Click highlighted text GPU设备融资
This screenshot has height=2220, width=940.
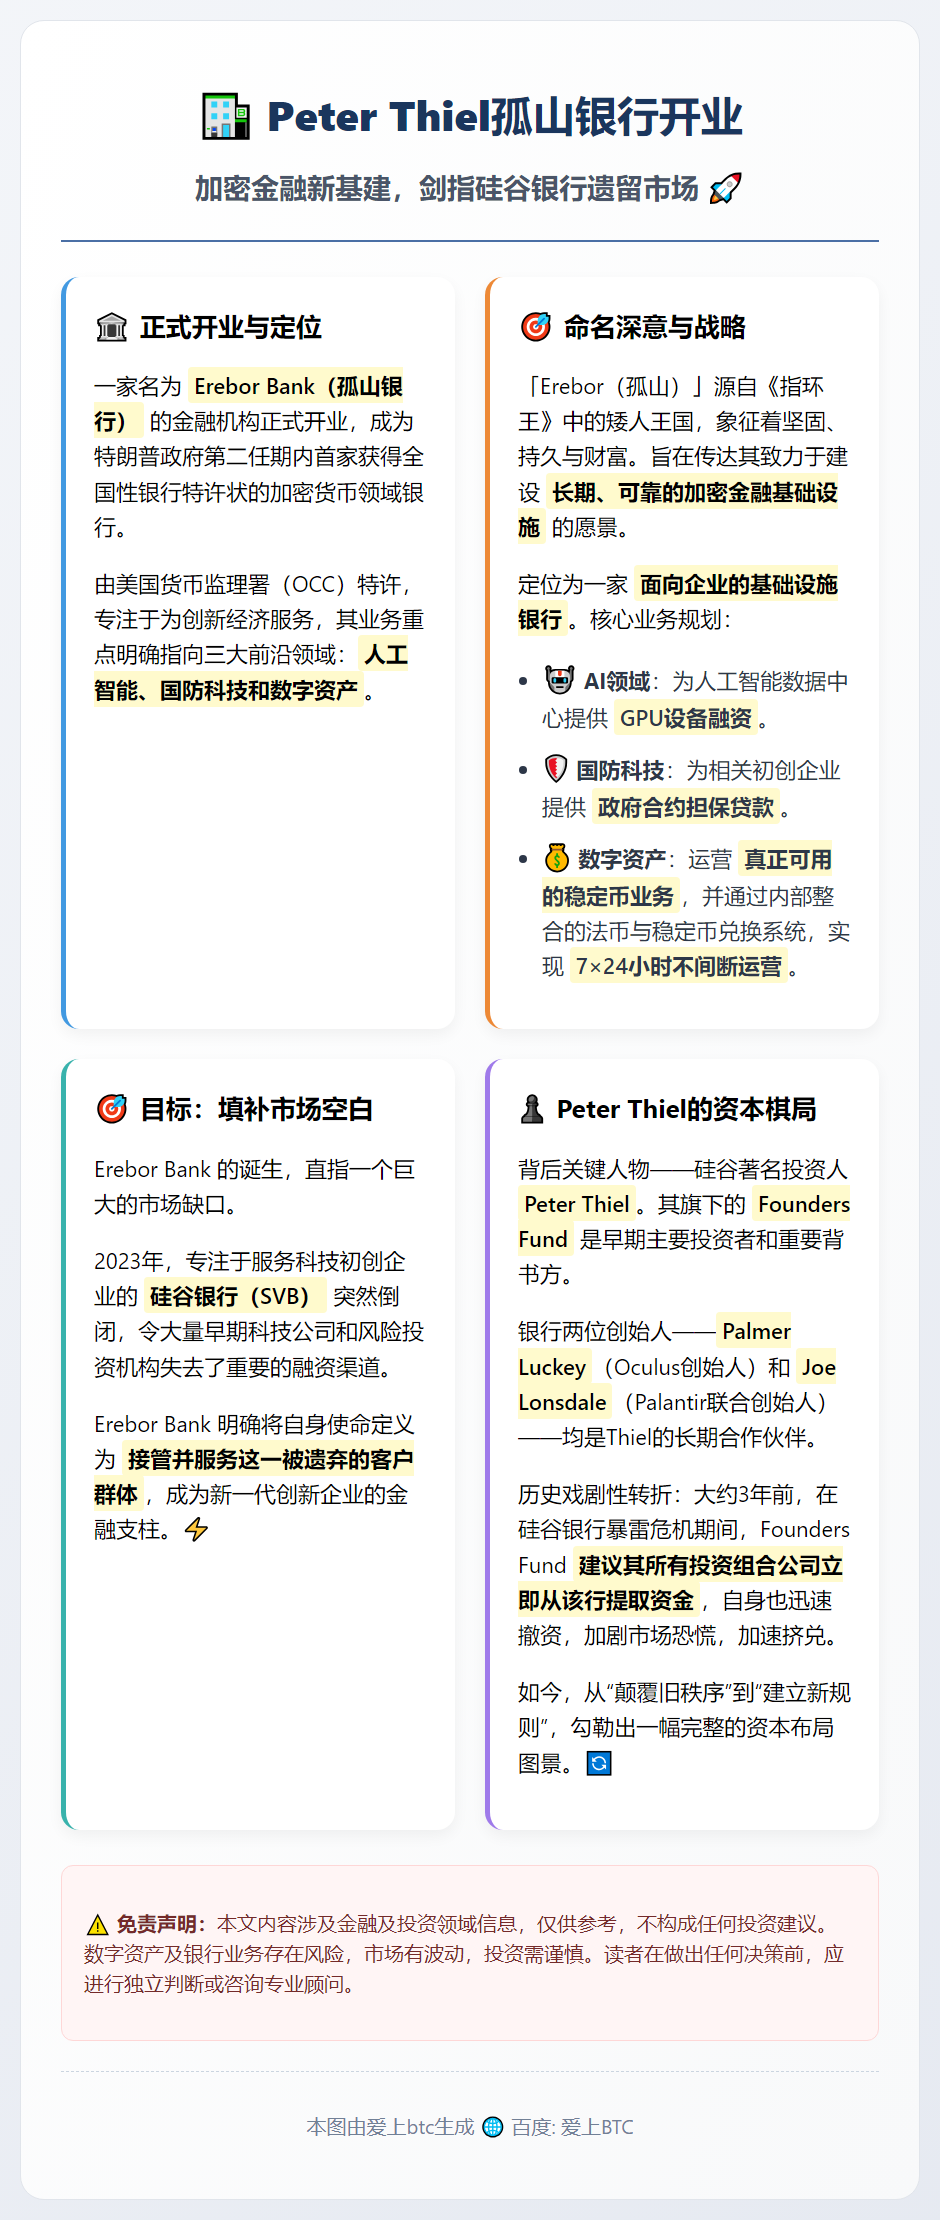tap(686, 718)
